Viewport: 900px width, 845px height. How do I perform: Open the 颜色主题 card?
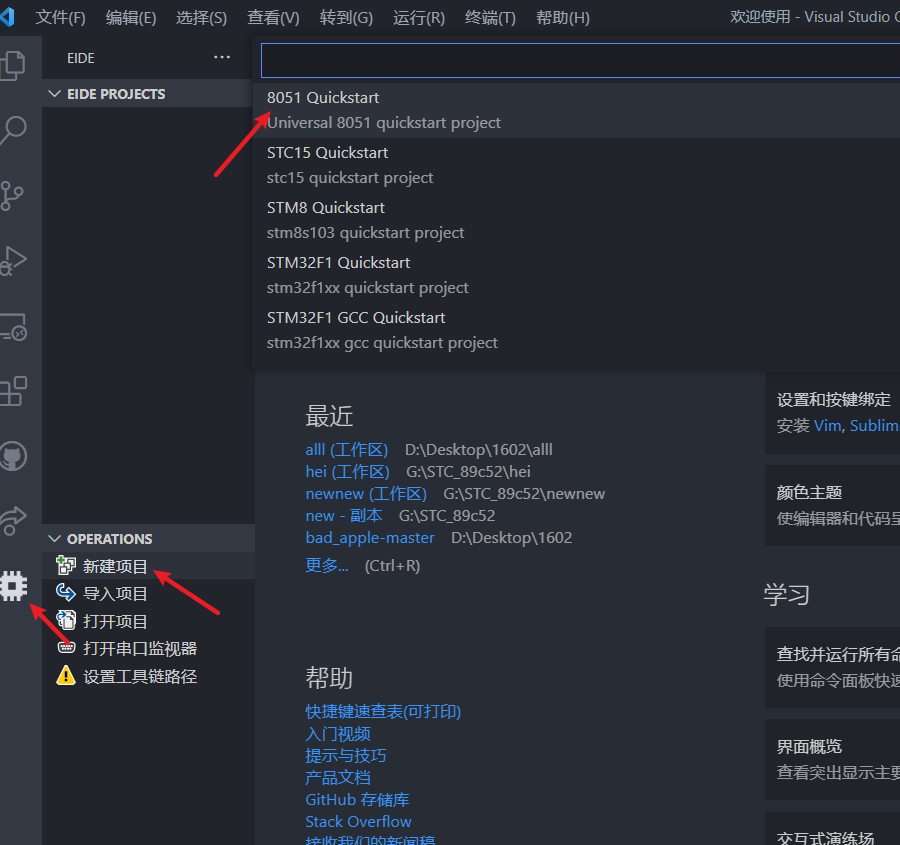(x=832, y=505)
